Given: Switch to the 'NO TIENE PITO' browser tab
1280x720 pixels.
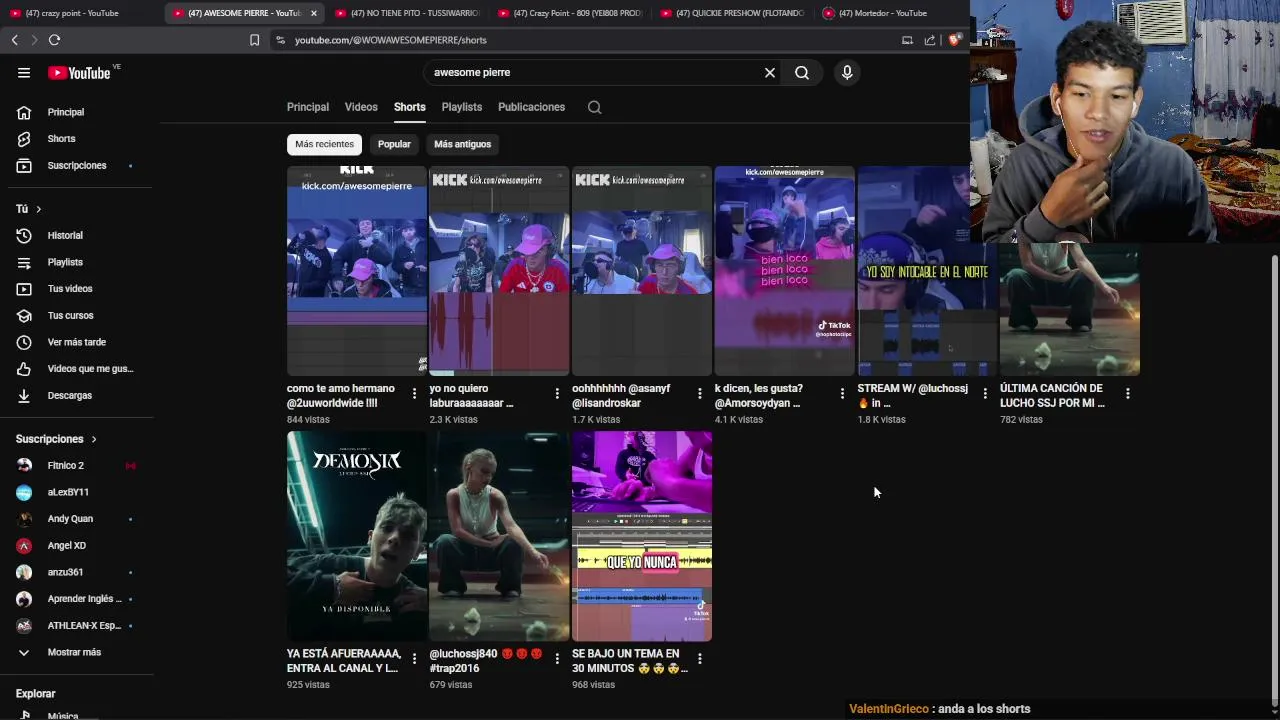Looking at the screenshot, I should (x=407, y=13).
